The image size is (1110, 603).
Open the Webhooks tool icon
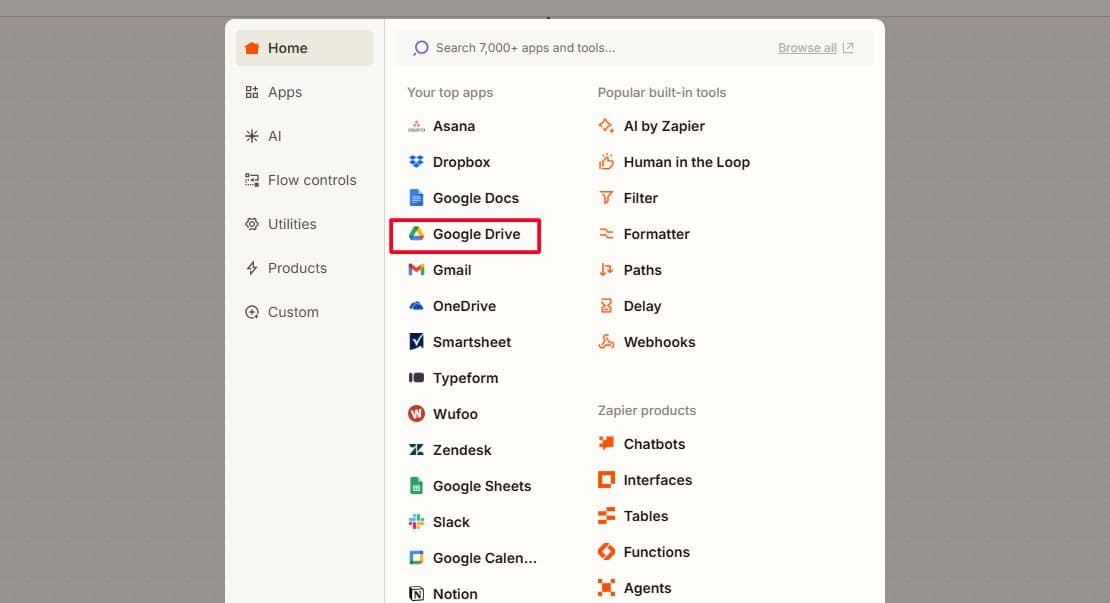tap(606, 342)
